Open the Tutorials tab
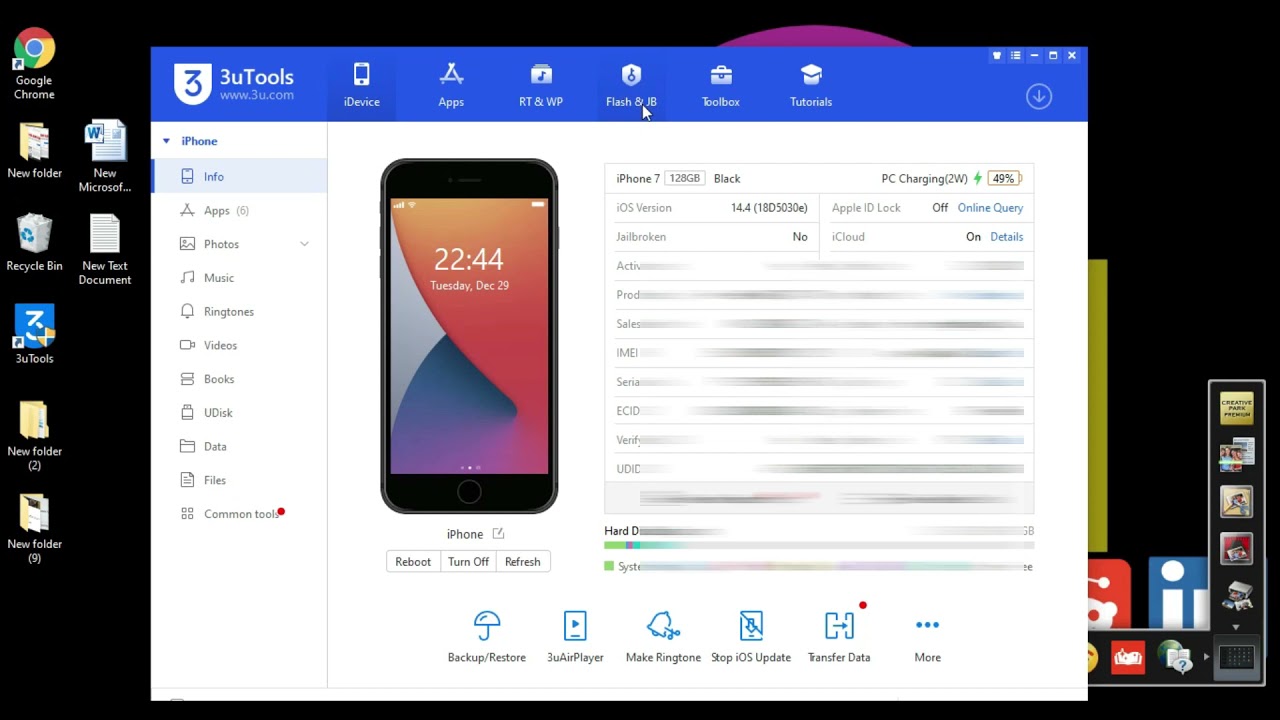Image resolution: width=1280 pixels, height=720 pixels. [x=811, y=85]
